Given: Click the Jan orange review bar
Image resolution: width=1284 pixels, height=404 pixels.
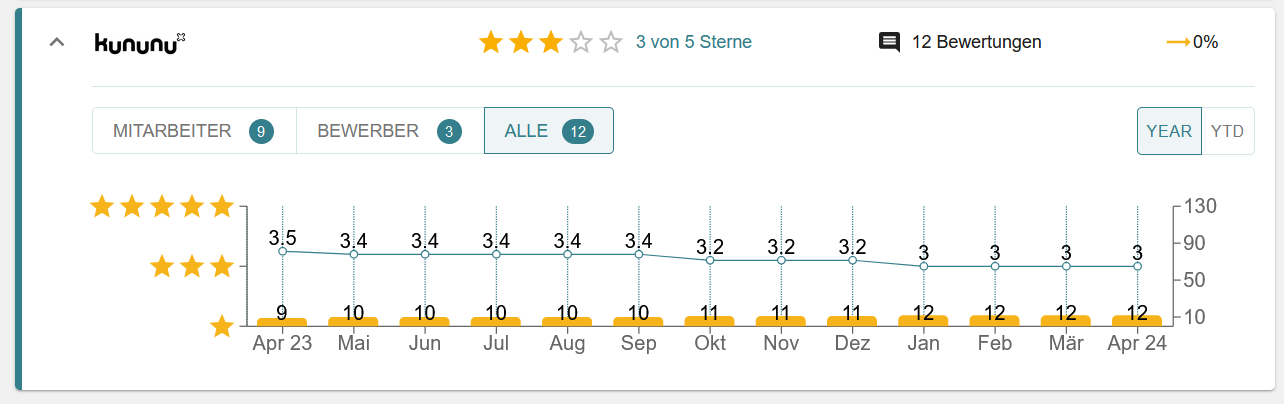Looking at the screenshot, I should click(923, 321).
